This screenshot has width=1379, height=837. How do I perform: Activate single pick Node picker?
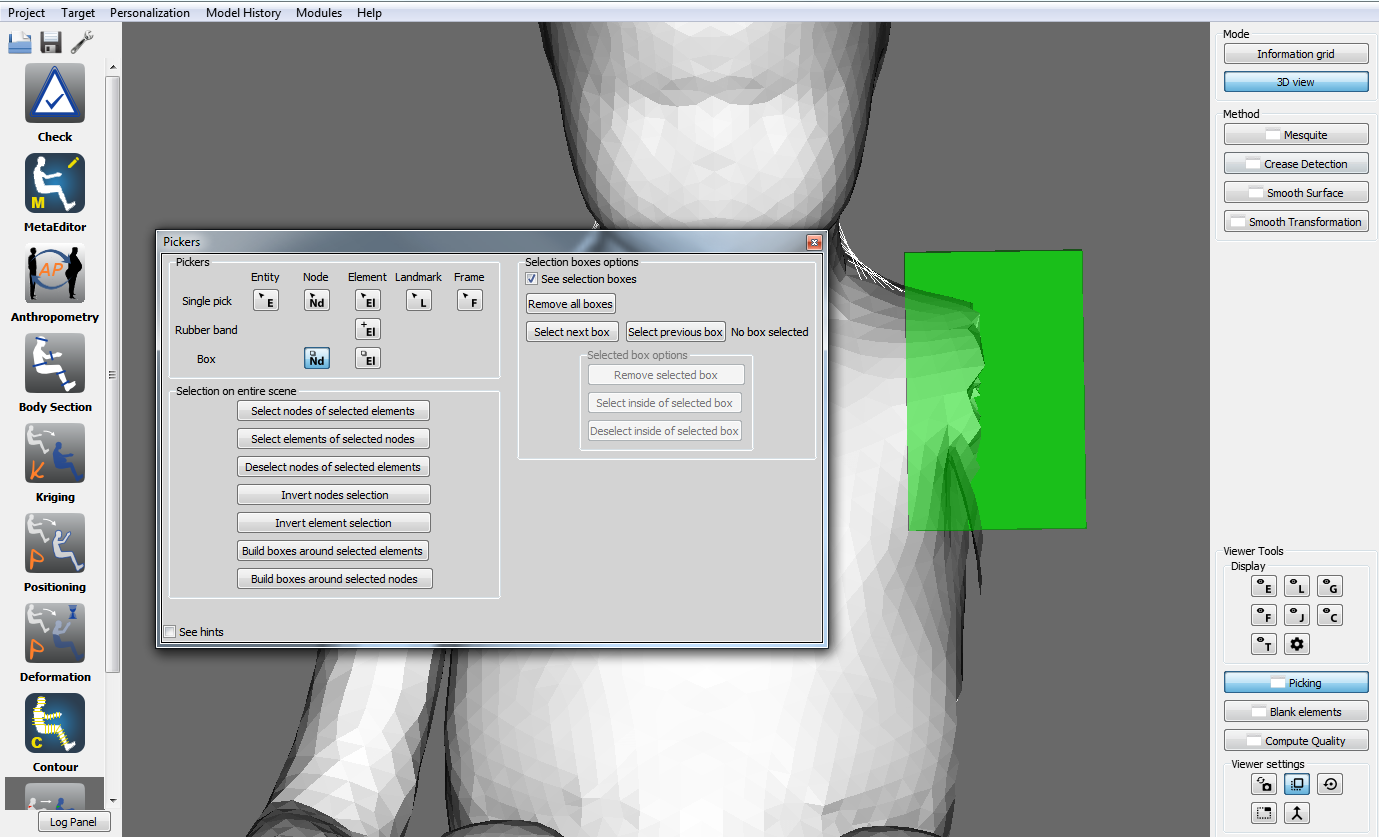click(x=316, y=300)
